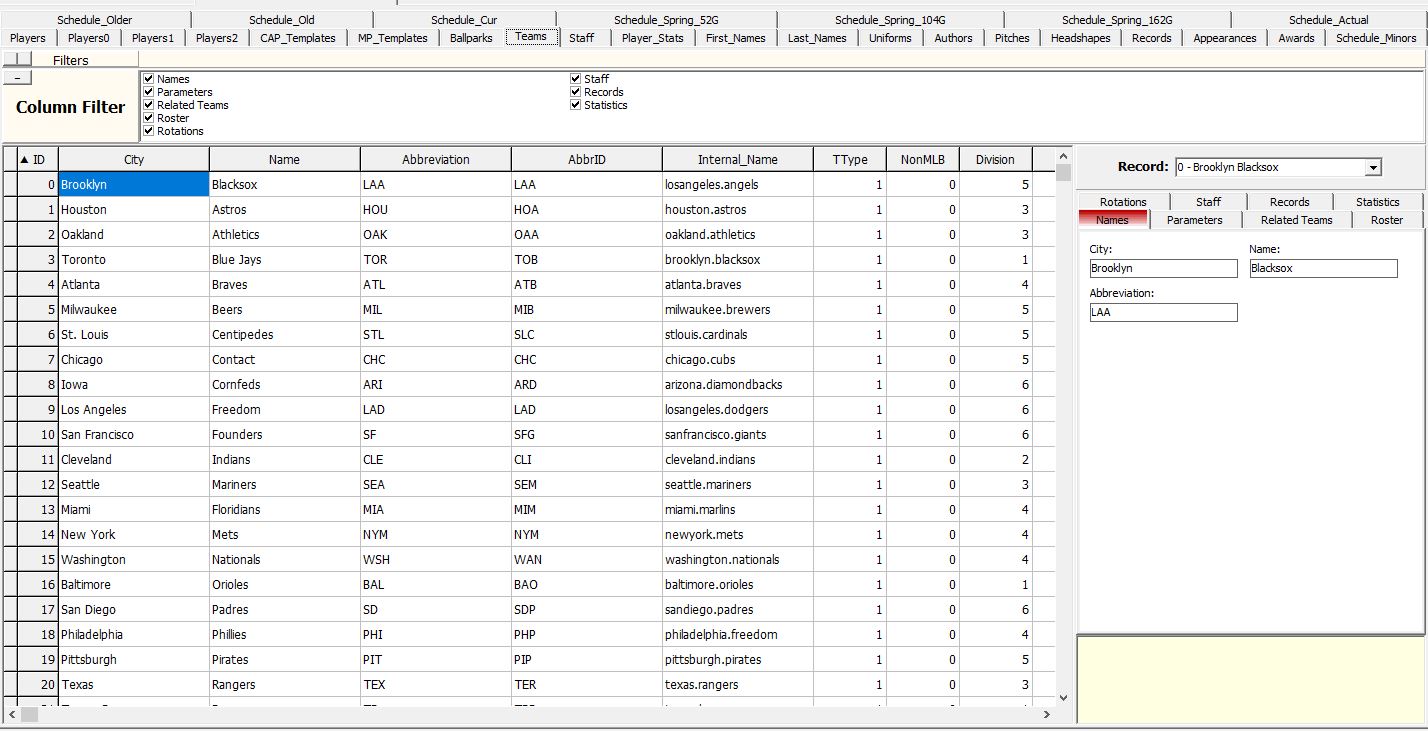Select the atlanta.braves internal name cell
This screenshot has height=731, width=1428.
click(x=738, y=285)
